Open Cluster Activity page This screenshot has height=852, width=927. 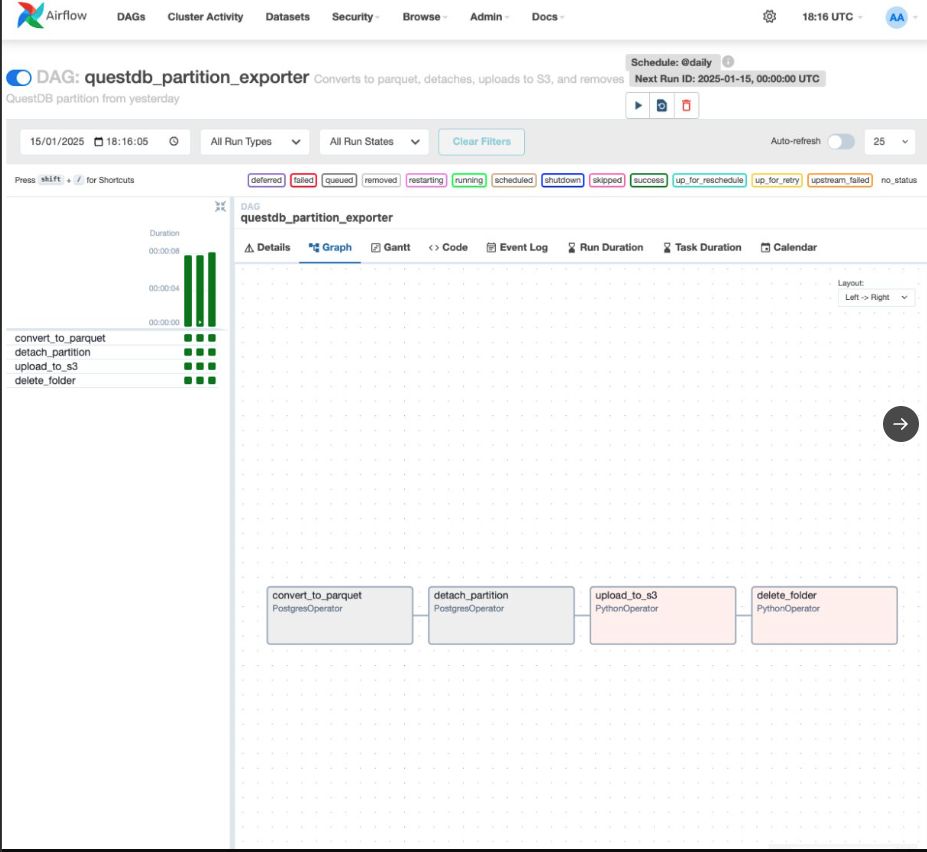click(x=205, y=17)
